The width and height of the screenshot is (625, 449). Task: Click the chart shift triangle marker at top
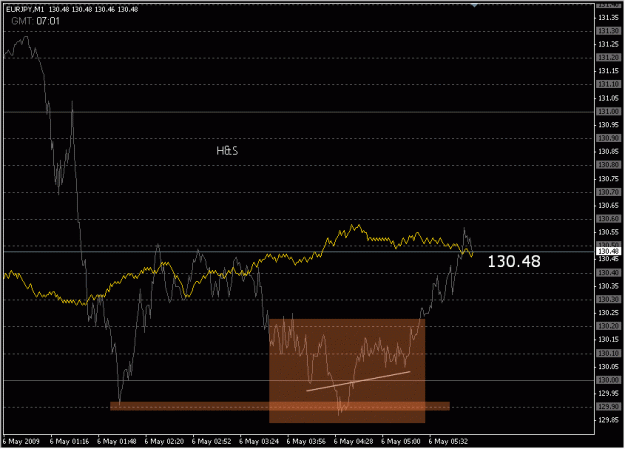474,5
